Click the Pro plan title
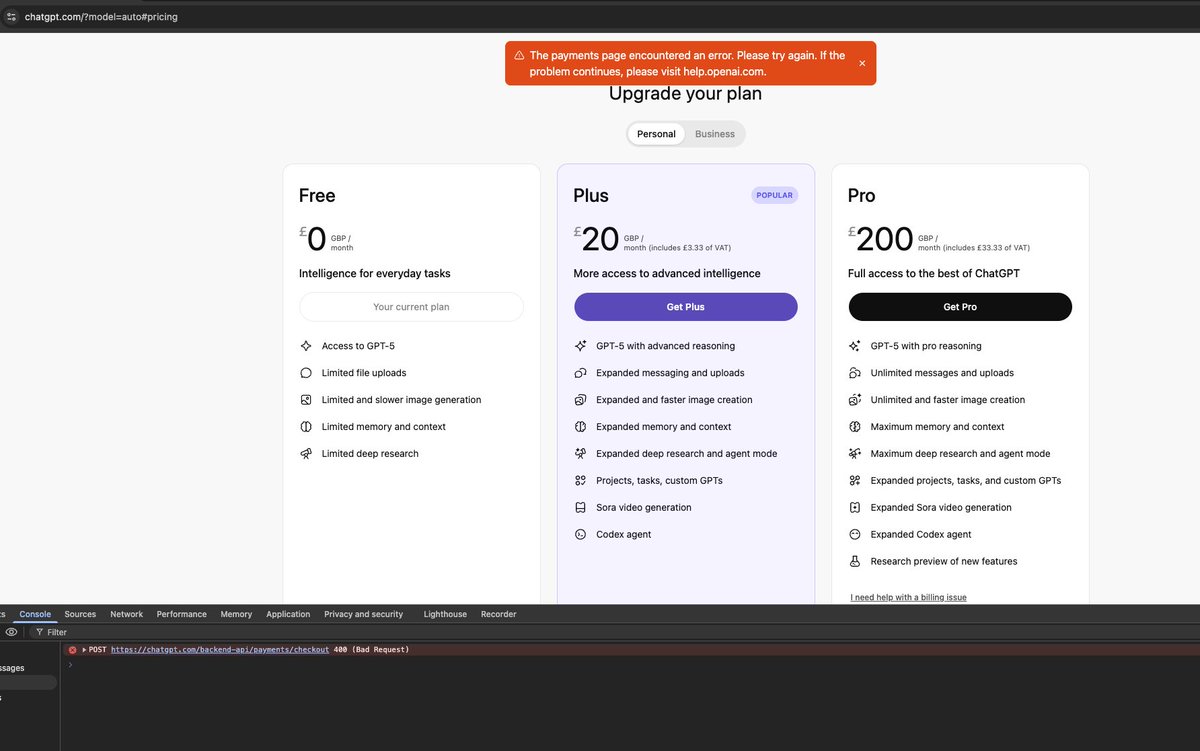 point(862,196)
